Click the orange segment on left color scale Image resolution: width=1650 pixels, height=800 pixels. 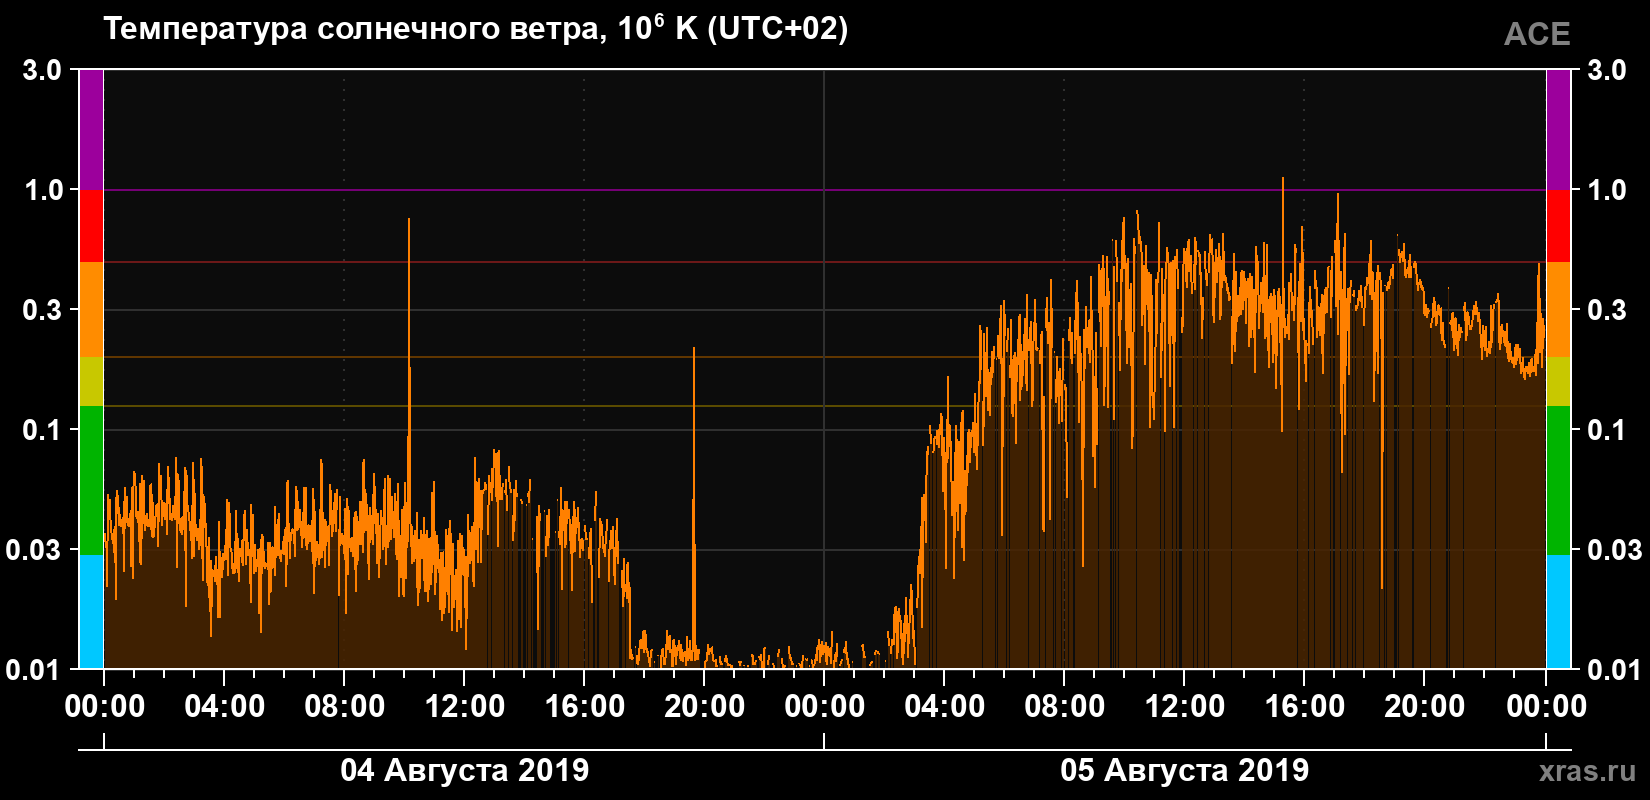click(x=91, y=310)
